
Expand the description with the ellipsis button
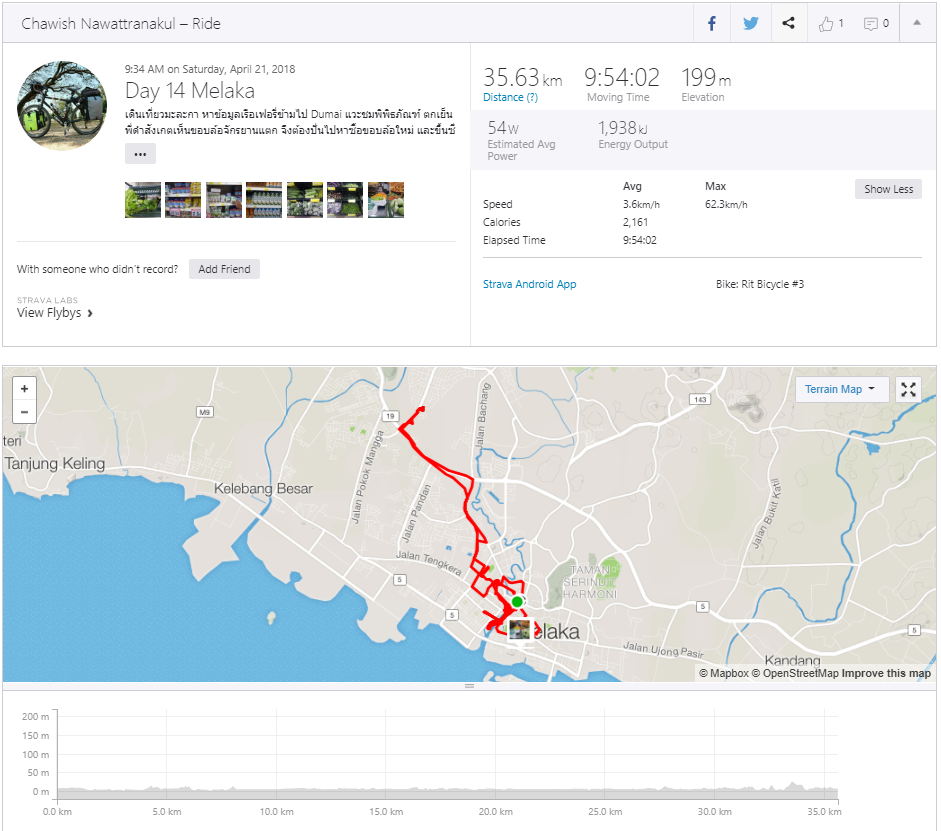point(140,154)
